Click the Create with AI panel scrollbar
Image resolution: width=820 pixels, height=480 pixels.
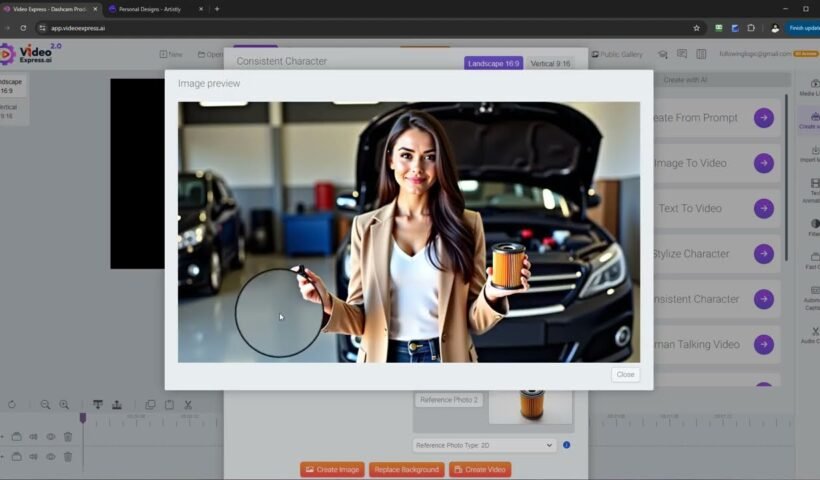[786, 178]
